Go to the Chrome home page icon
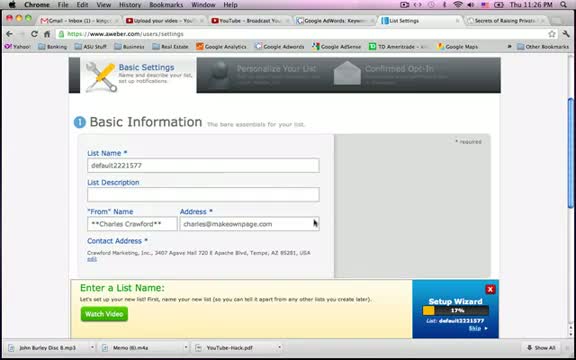The height and width of the screenshot is (360, 576). pyautogui.click(x=47, y=34)
